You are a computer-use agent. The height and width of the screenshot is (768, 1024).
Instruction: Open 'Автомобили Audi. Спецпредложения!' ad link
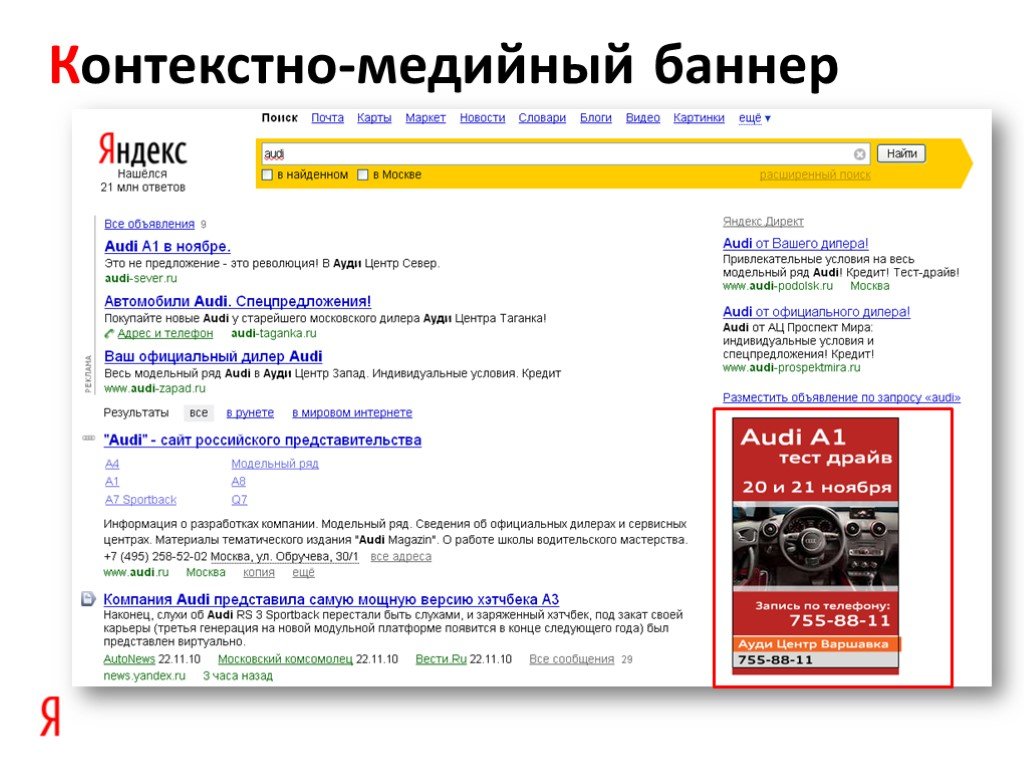238,301
